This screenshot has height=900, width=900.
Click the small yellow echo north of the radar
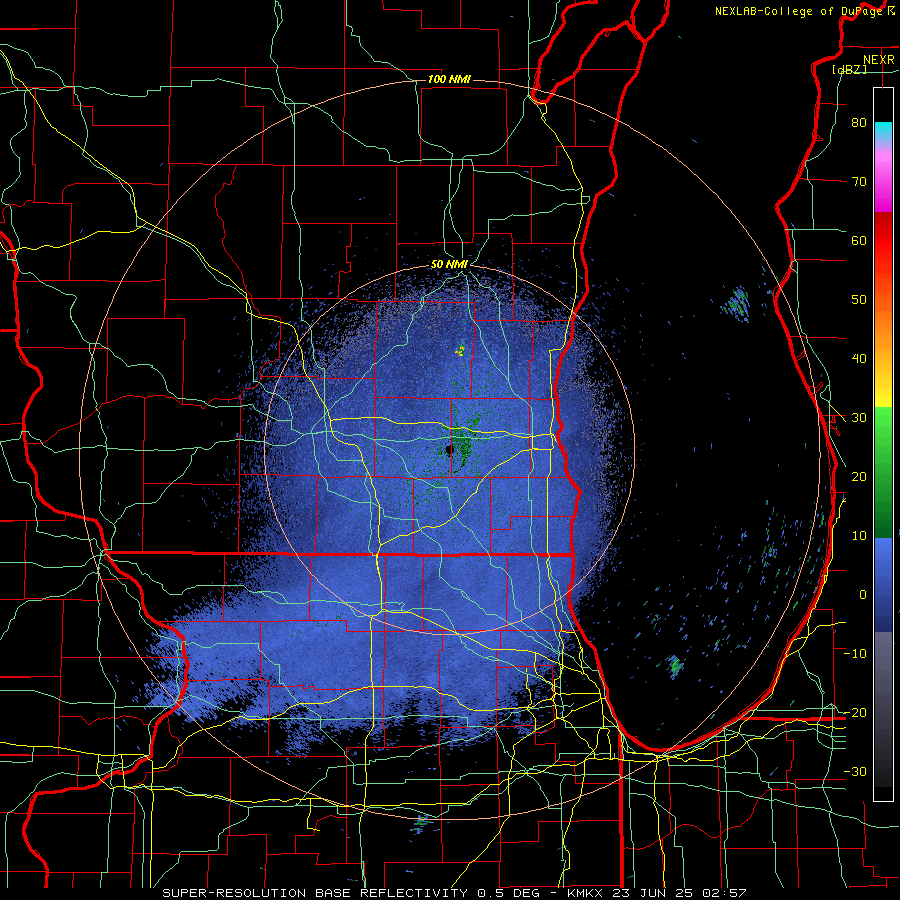(x=460, y=350)
